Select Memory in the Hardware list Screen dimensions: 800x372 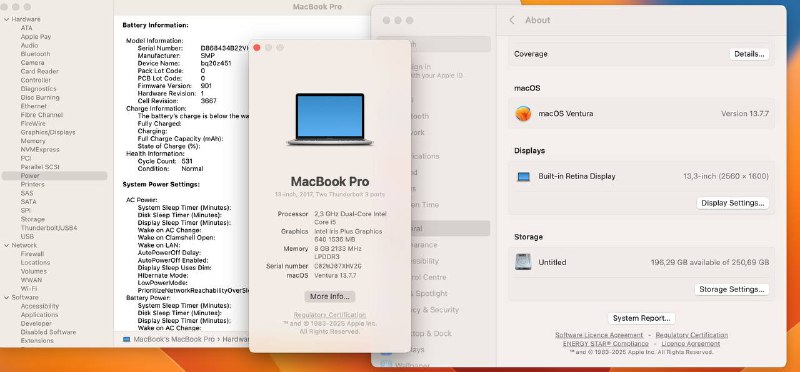(x=33, y=141)
